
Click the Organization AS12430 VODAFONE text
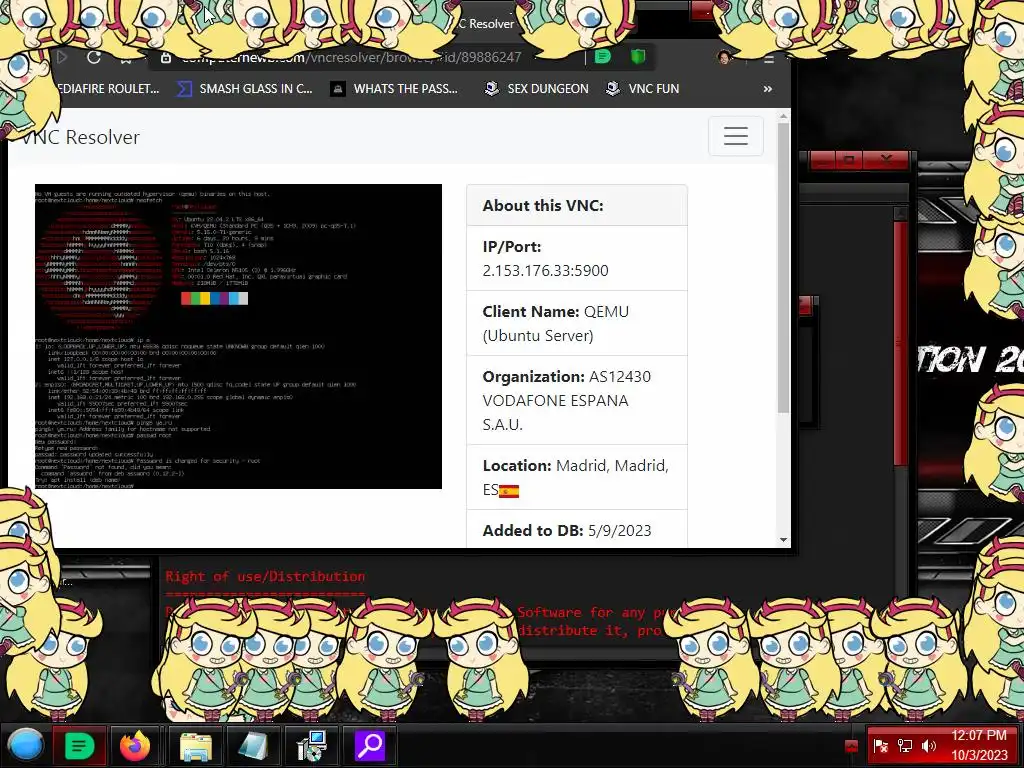[567, 400]
